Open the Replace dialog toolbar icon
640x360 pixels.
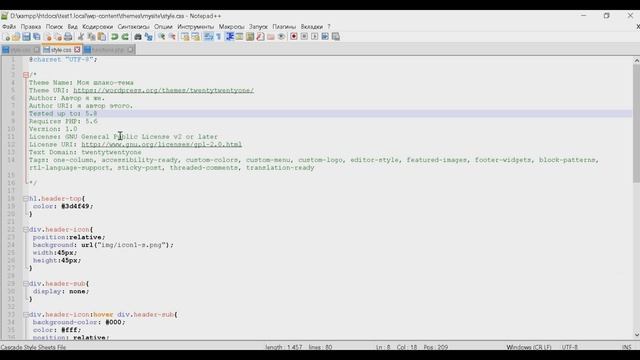149,37
